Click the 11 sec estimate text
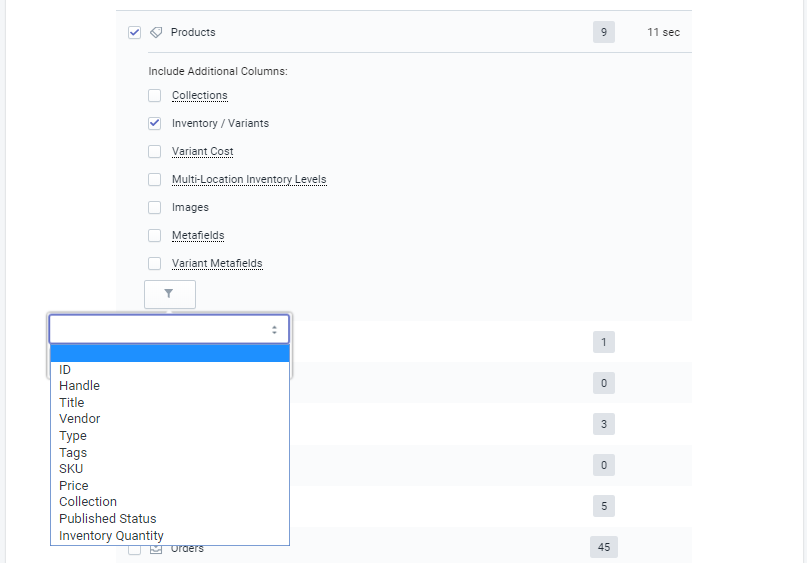The image size is (807, 563). point(663,32)
